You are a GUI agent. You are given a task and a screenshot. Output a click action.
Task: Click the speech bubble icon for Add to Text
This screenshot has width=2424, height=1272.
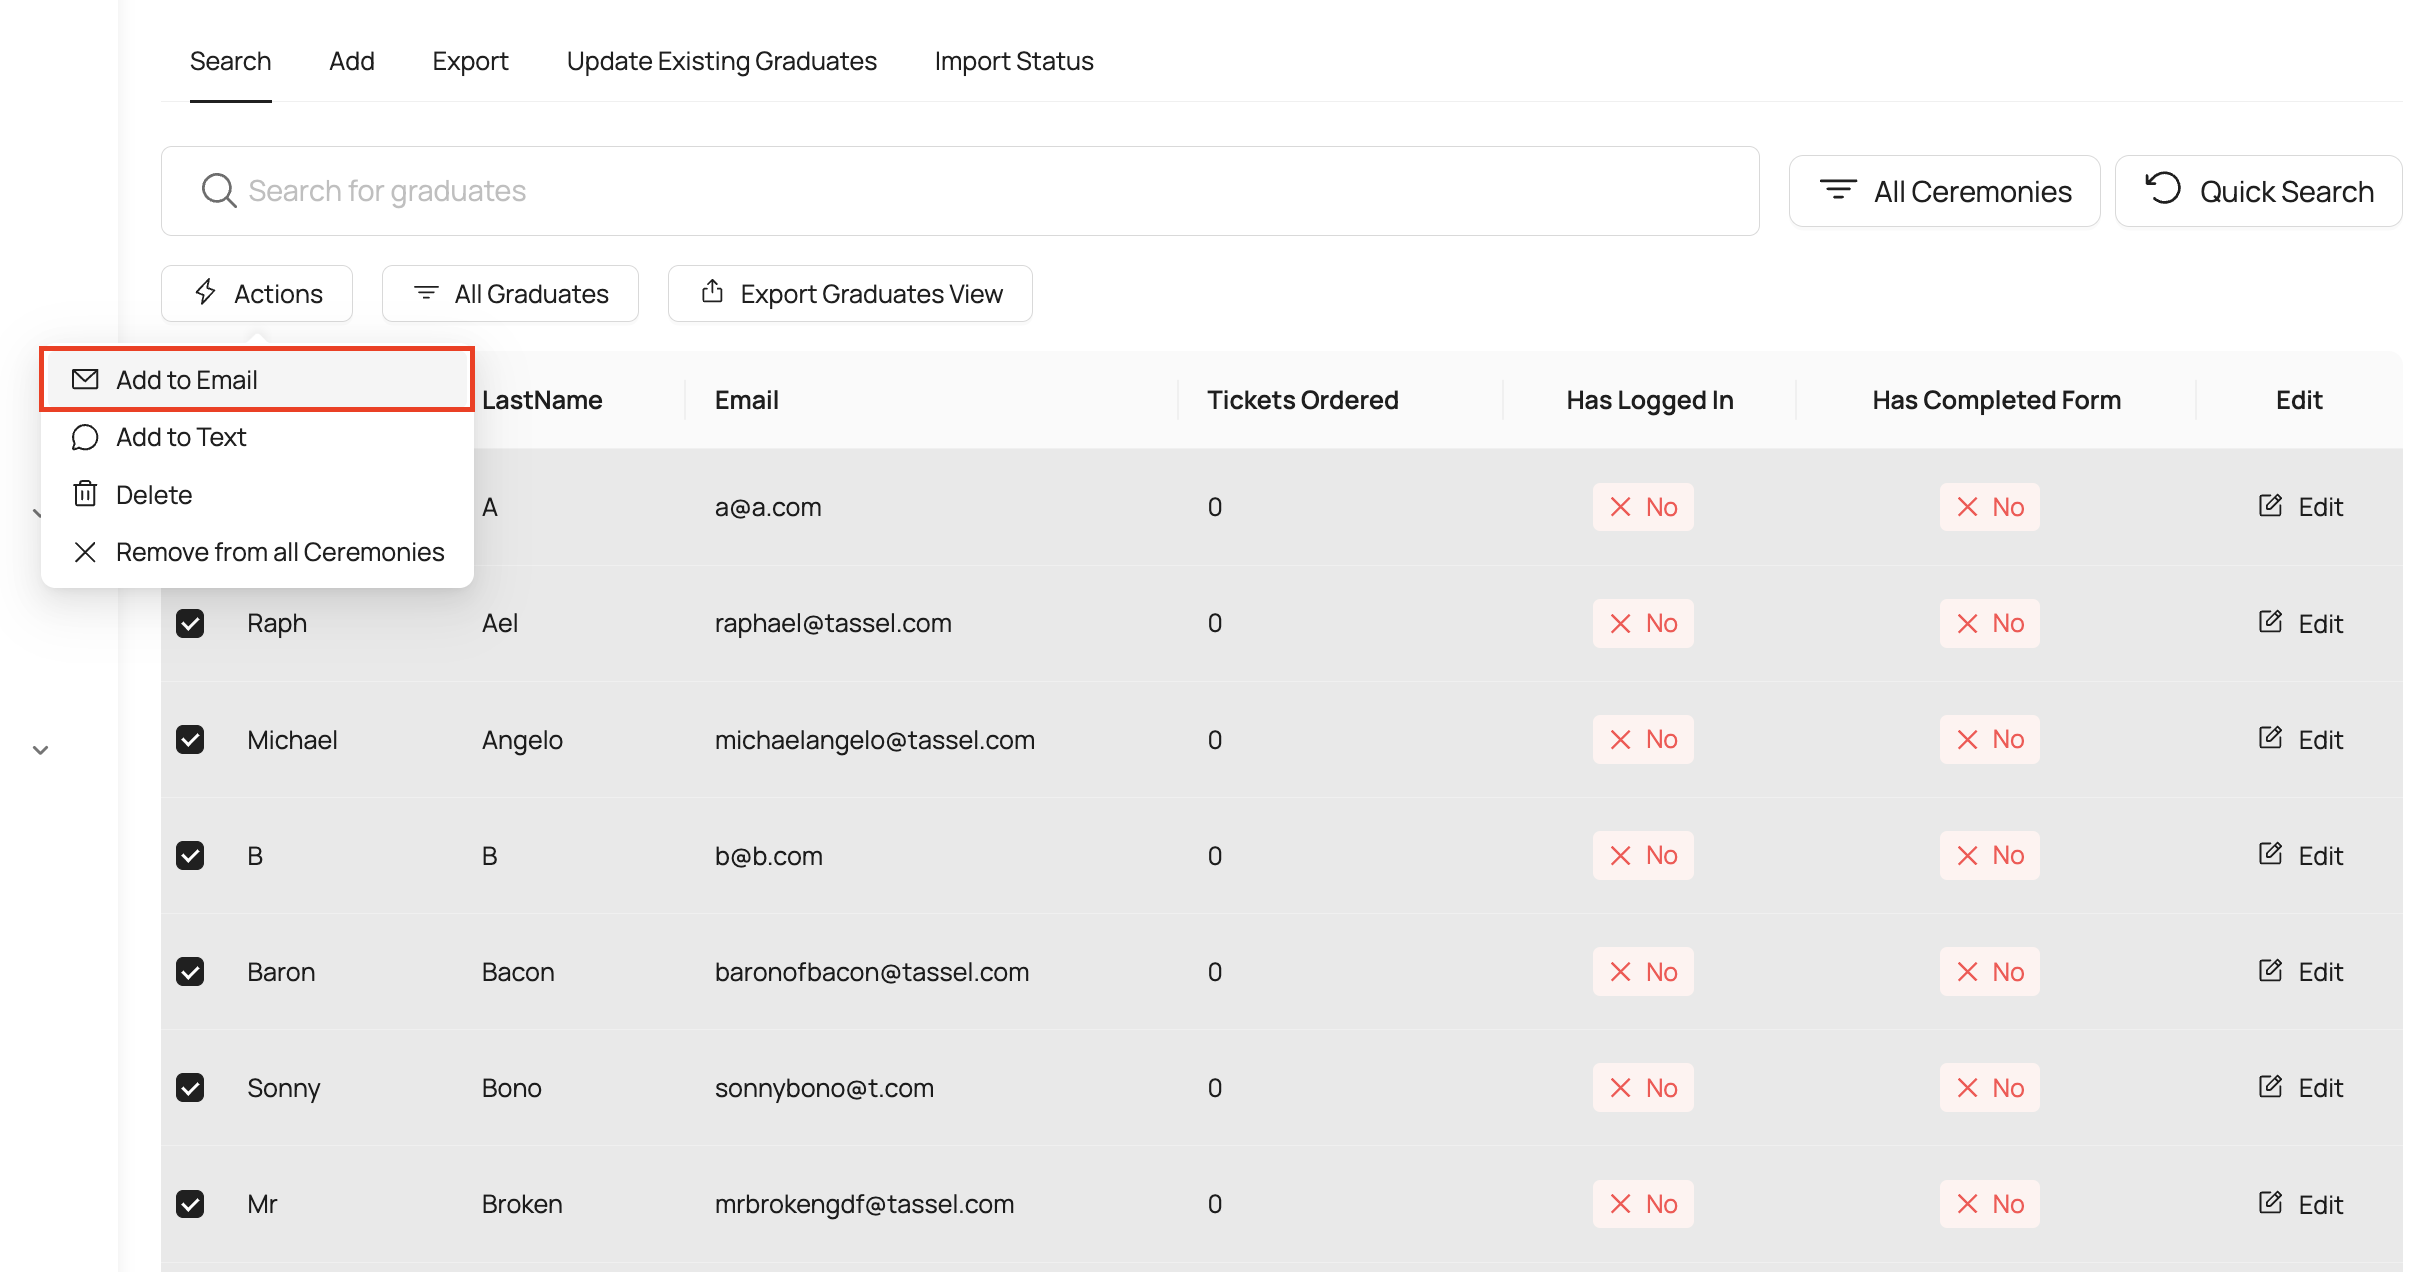(85, 437)
